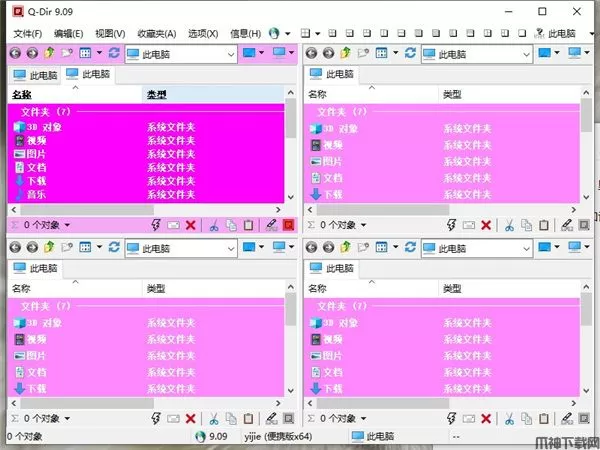Go forward in the bottom-left pane
The height and width of the screenshot is (450, 600).
33,247
